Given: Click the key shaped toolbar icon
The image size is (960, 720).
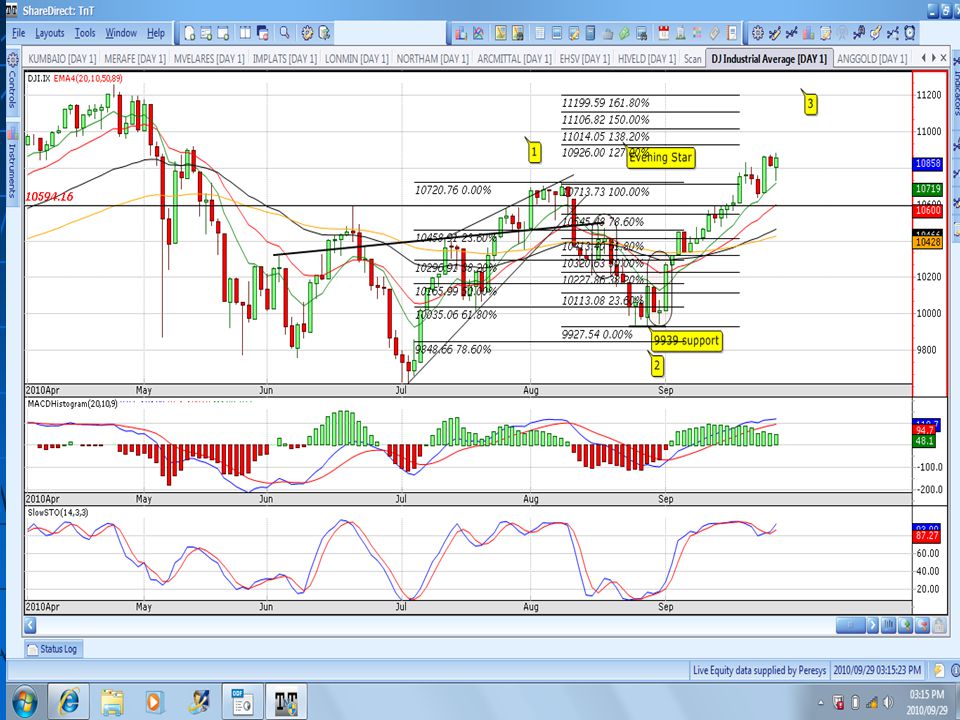Looking at the screenshot, I should [x=876, y=33].
